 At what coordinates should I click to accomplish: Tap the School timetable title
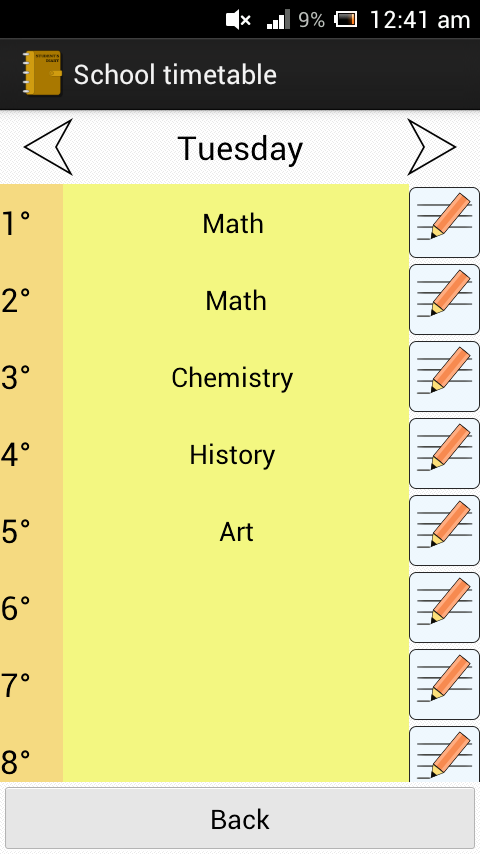(x=175, y=75)
